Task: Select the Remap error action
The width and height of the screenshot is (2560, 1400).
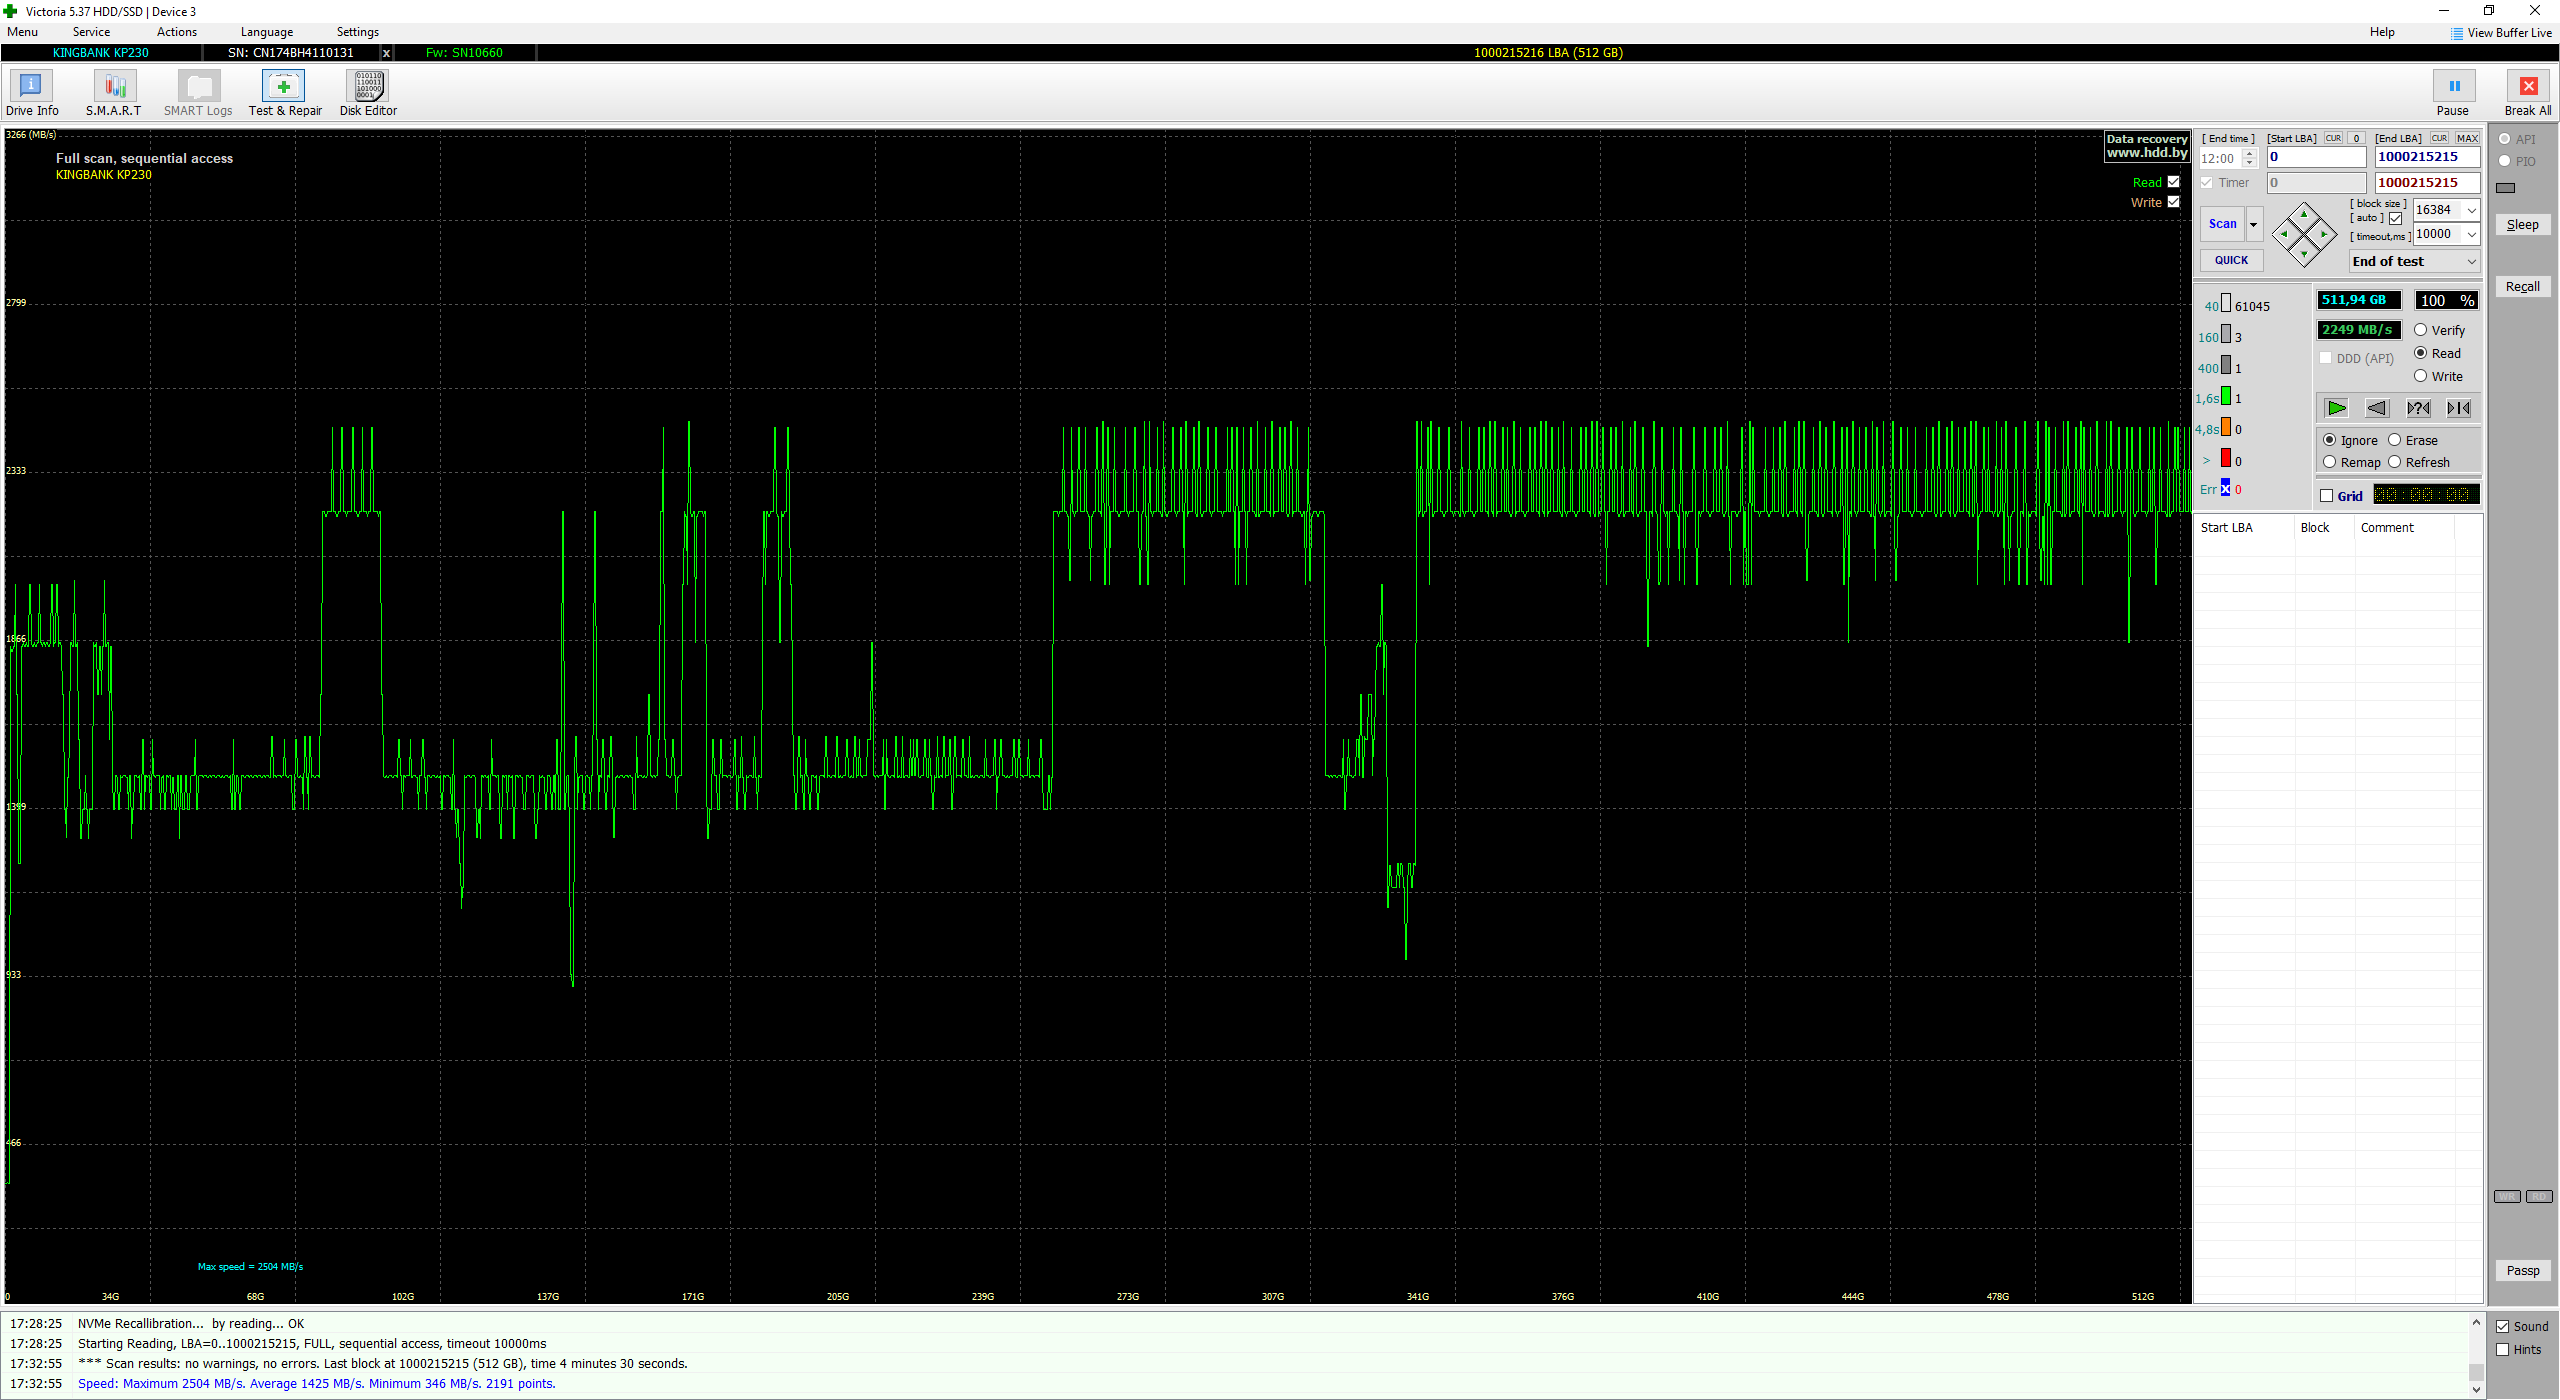Action: tap(2330, 462)
